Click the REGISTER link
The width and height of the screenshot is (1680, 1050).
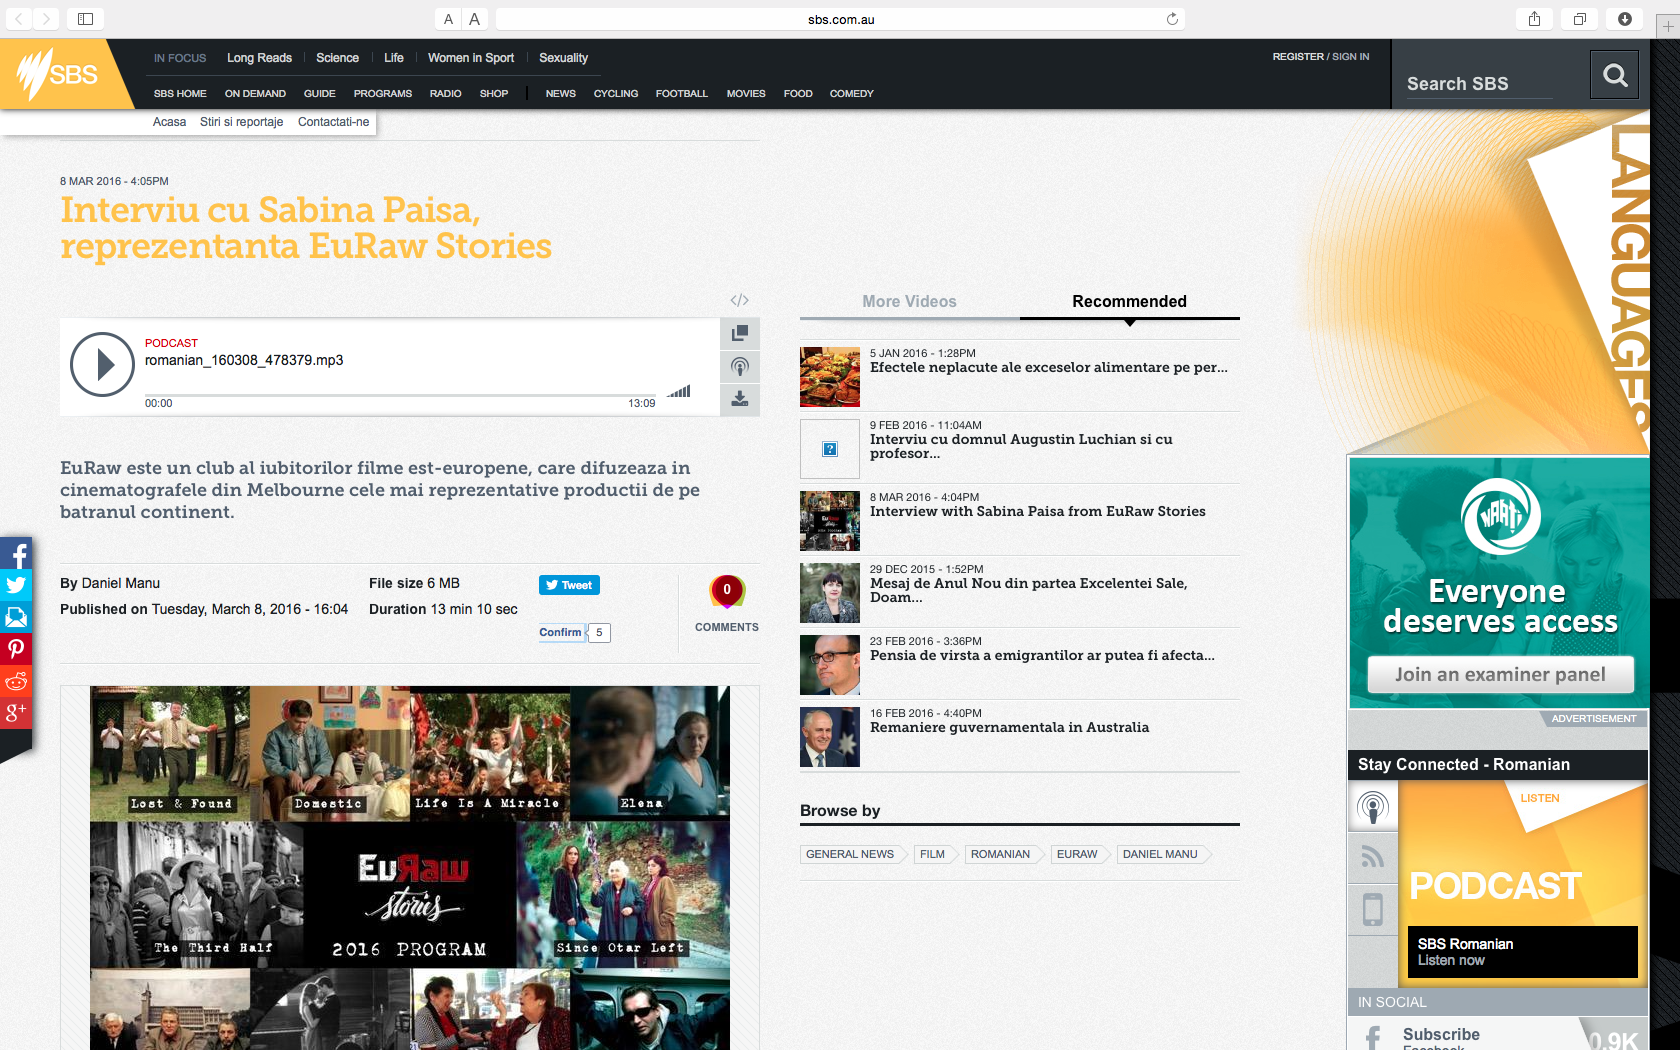coord(1298,57)
